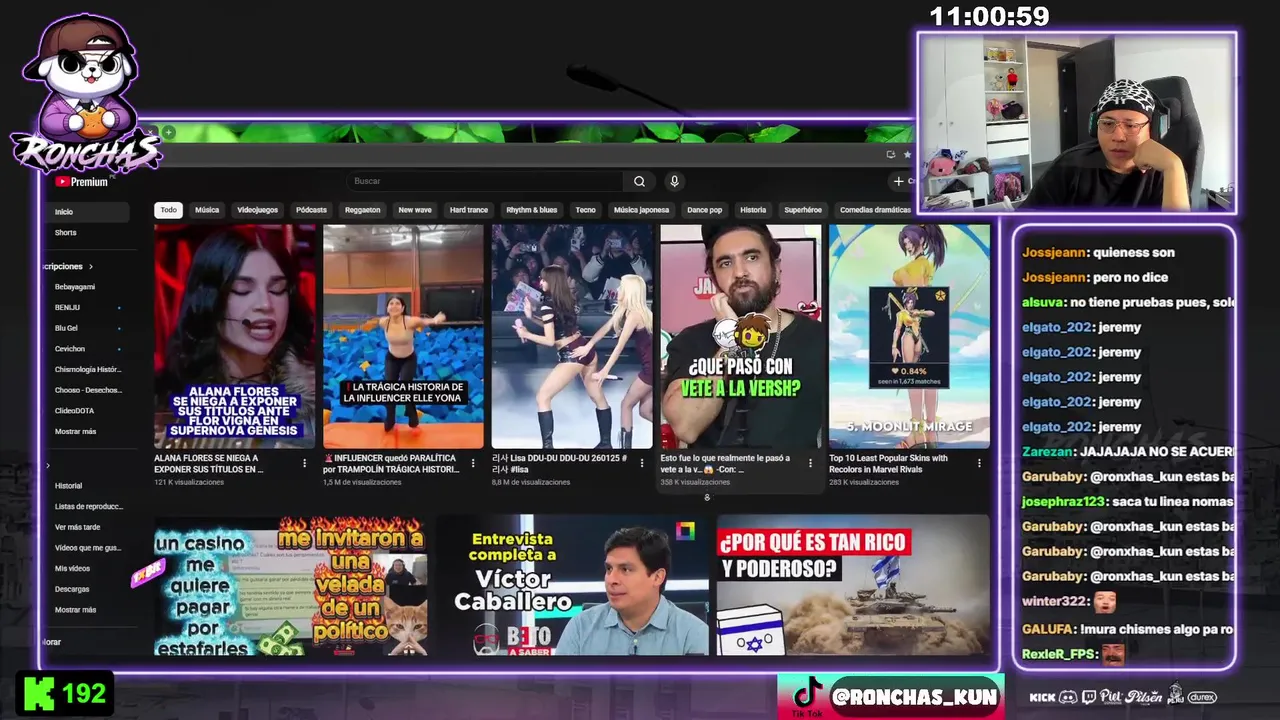Click the Discord icon in bottom overlay
This screenshot has width=1280, height=720.
(1068, 697)
